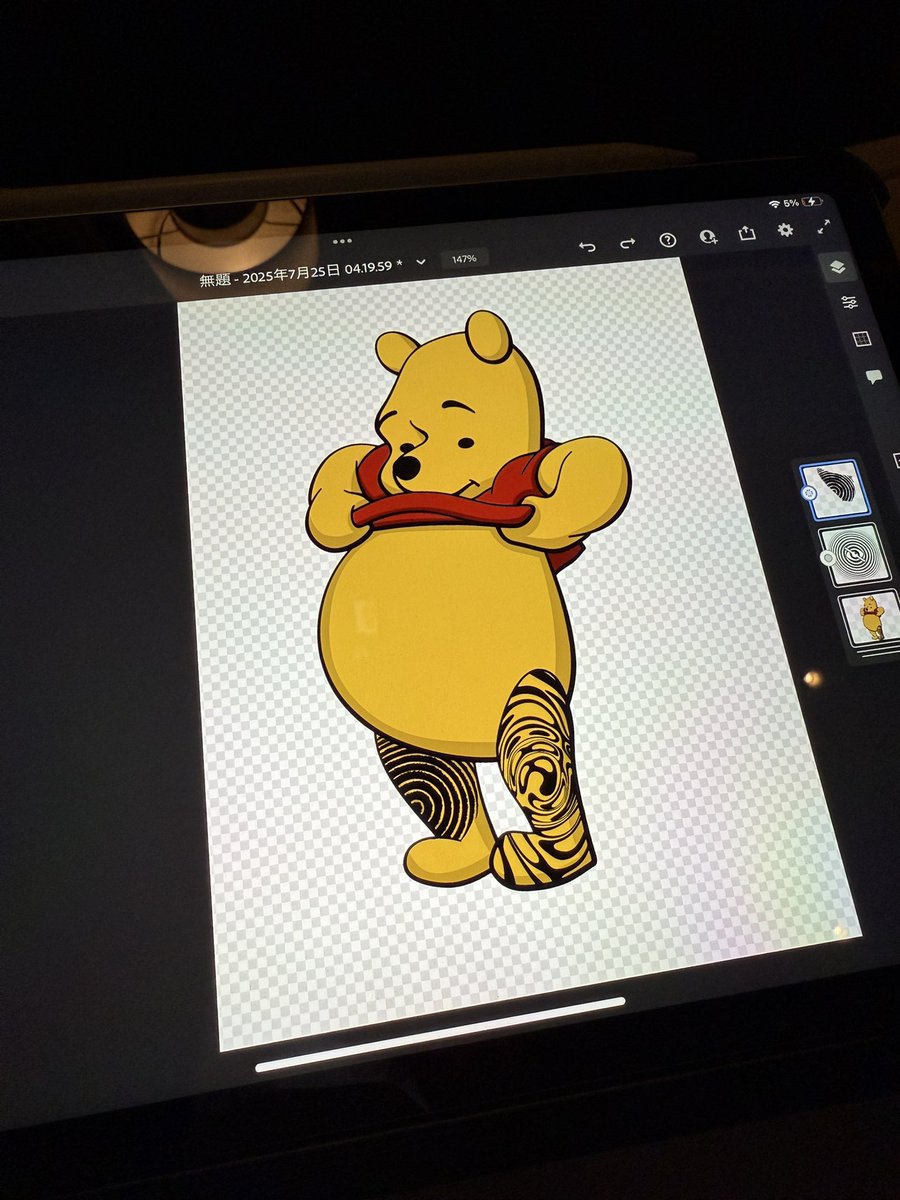
Task: Tap the home indicator bar
Action: [x=440, y=1033]
